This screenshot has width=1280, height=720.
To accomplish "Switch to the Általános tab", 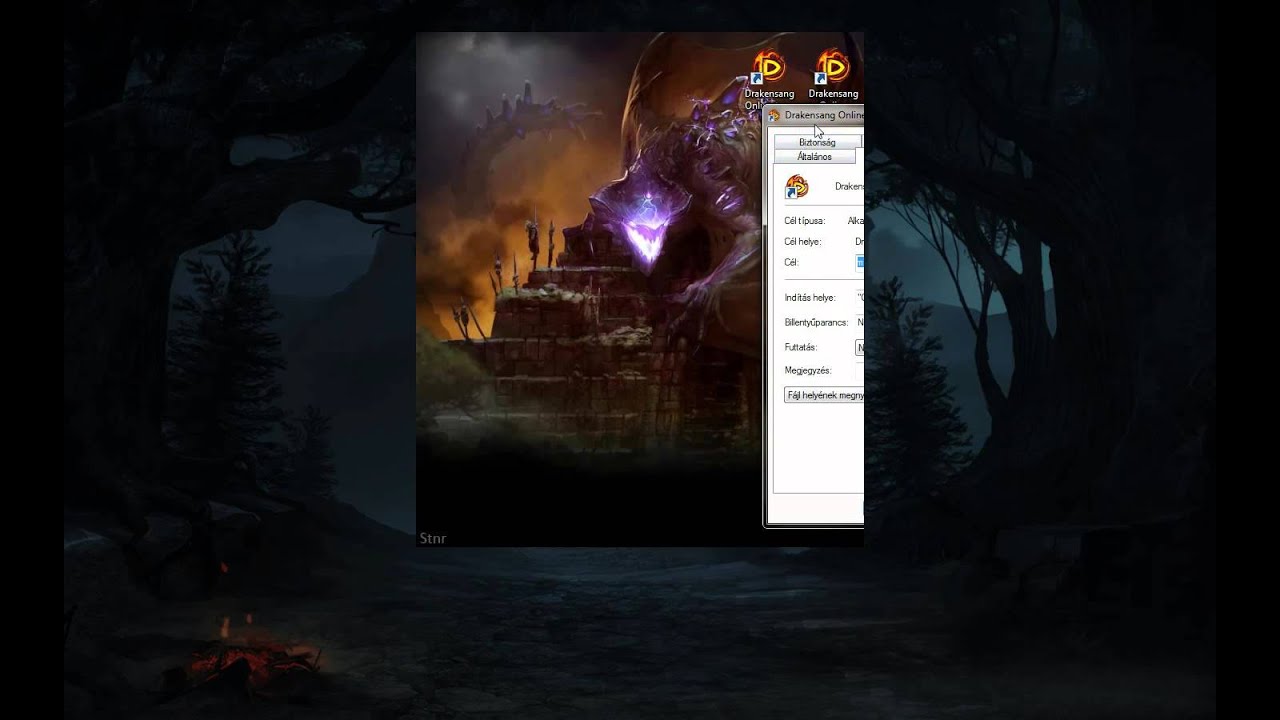I will [814, 157].
